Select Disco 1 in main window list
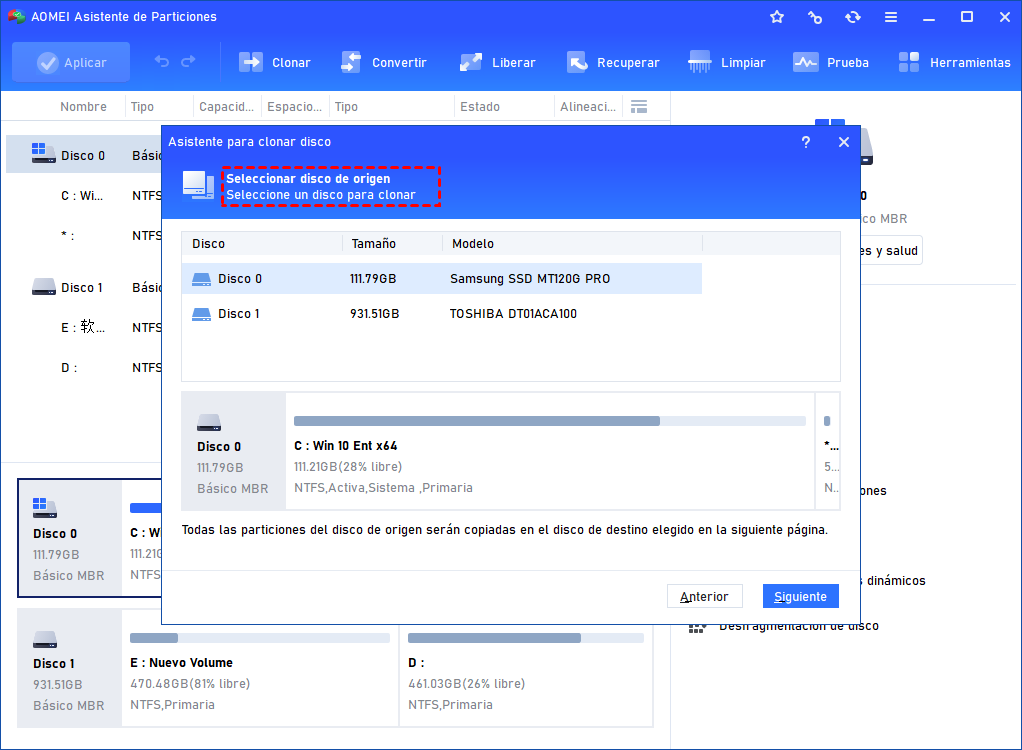 (83, 287)
